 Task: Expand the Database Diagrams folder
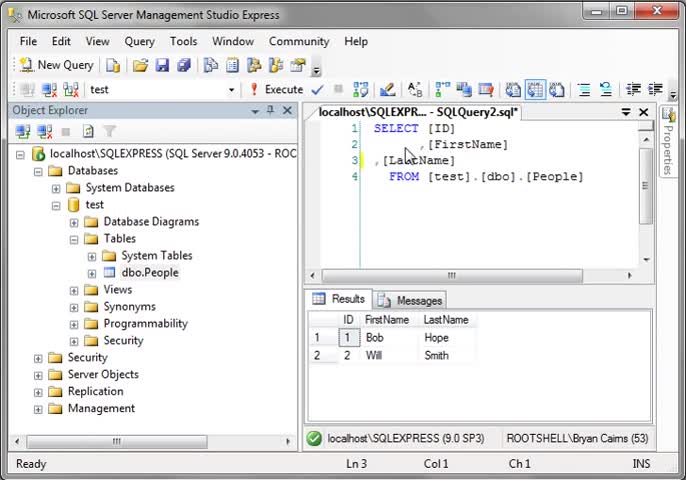tap(74, 223)
